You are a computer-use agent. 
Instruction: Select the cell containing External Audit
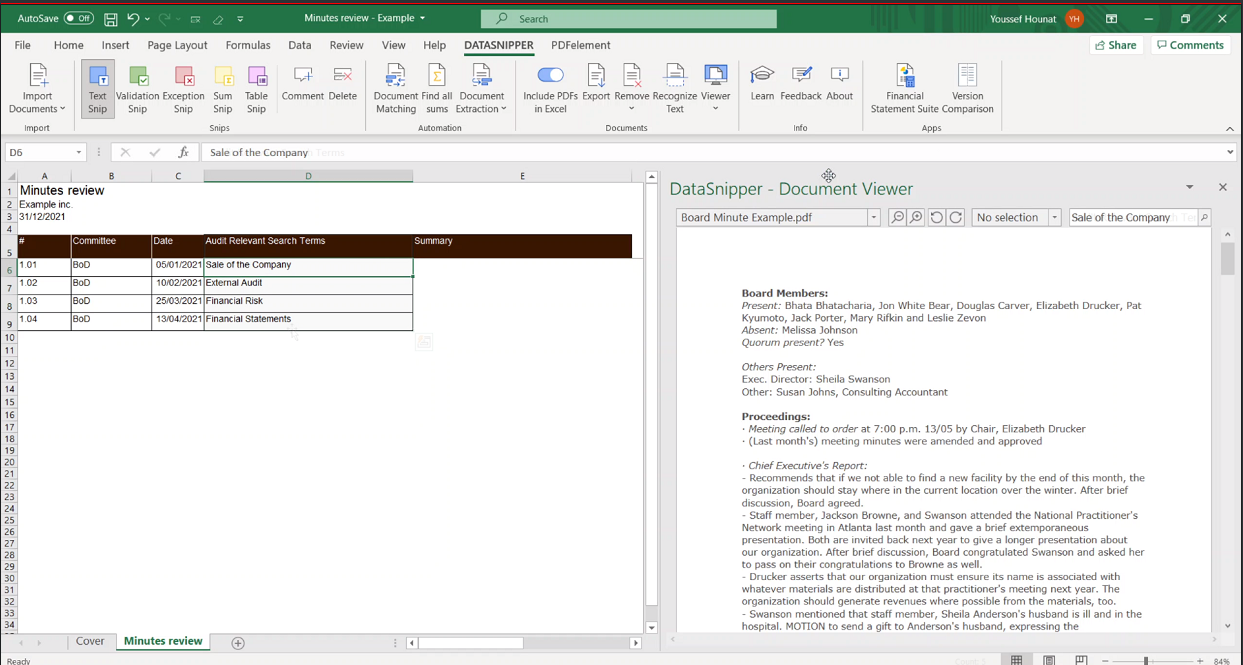308,285
